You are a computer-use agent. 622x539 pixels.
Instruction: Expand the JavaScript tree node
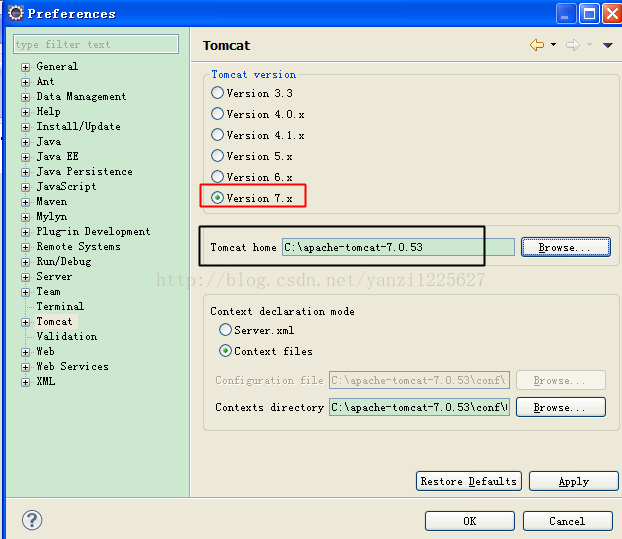coord(25,187)
